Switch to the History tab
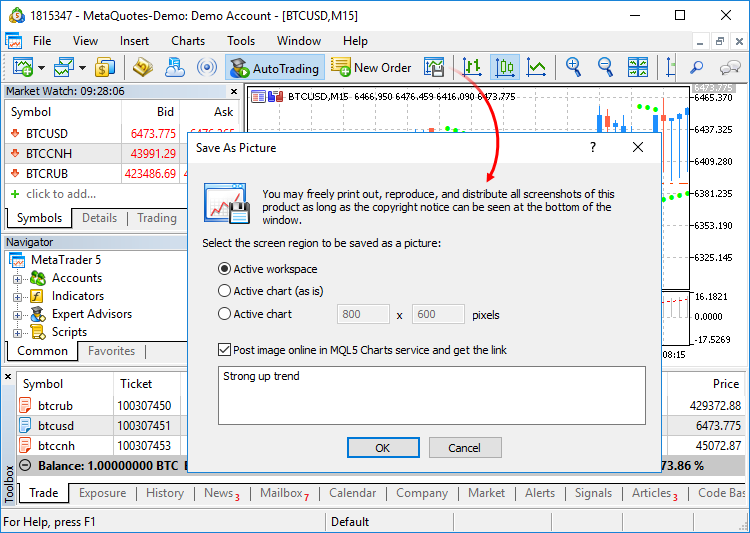Screen dimensions: 750x533 click(x=165, y=493)
